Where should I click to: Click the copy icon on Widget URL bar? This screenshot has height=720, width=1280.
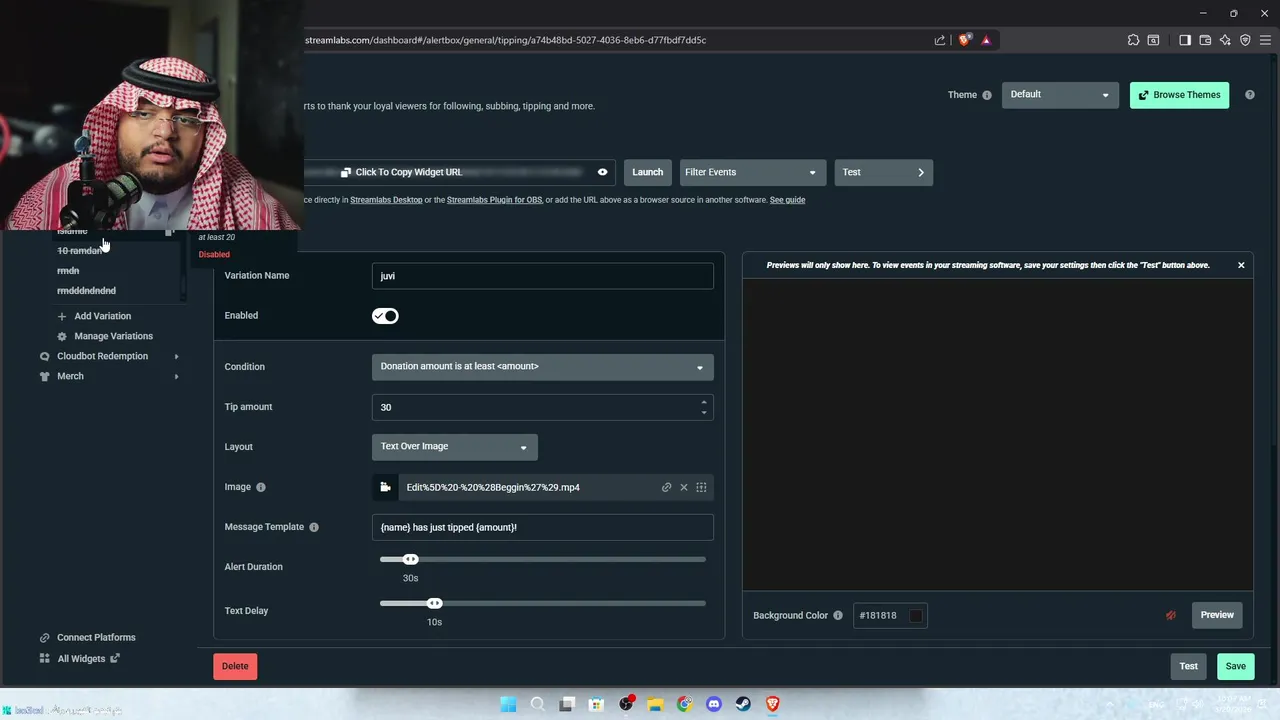click(346, 172)
